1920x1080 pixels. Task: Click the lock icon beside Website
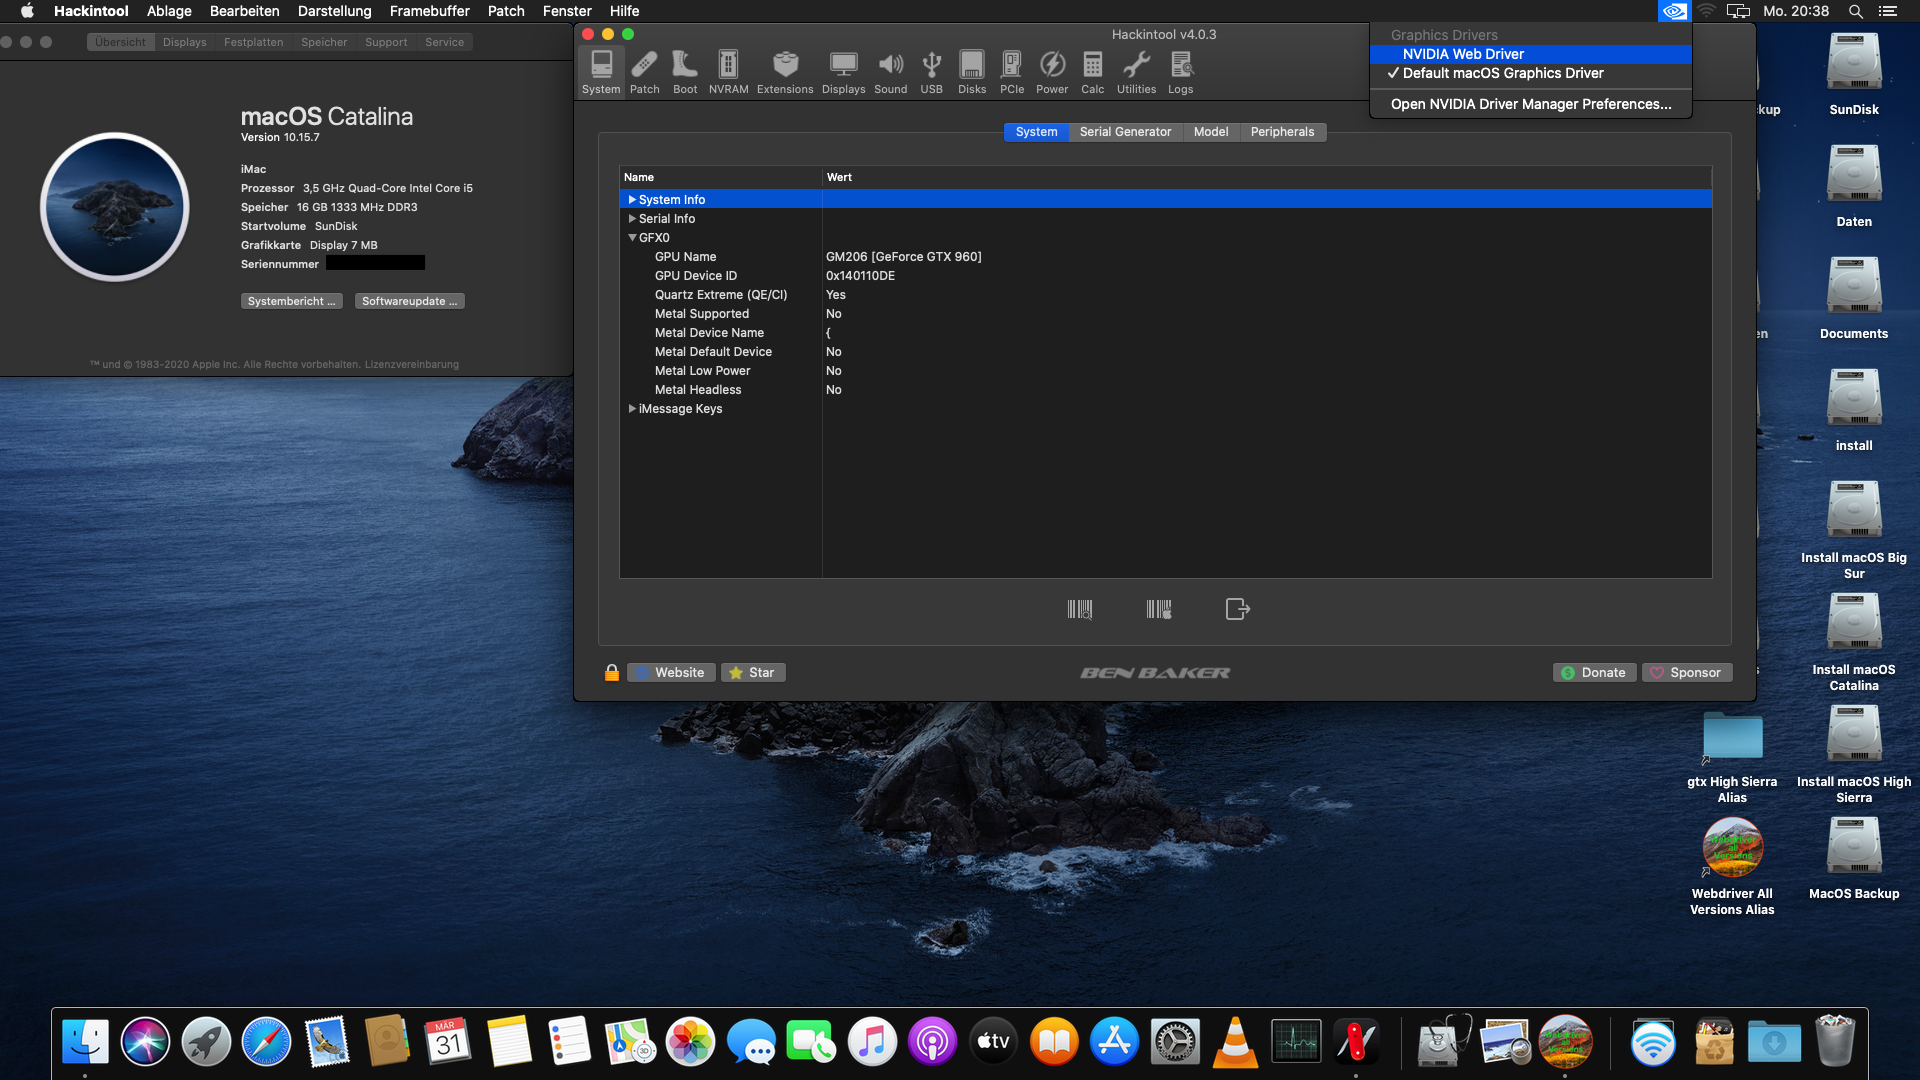coord(612,673)
